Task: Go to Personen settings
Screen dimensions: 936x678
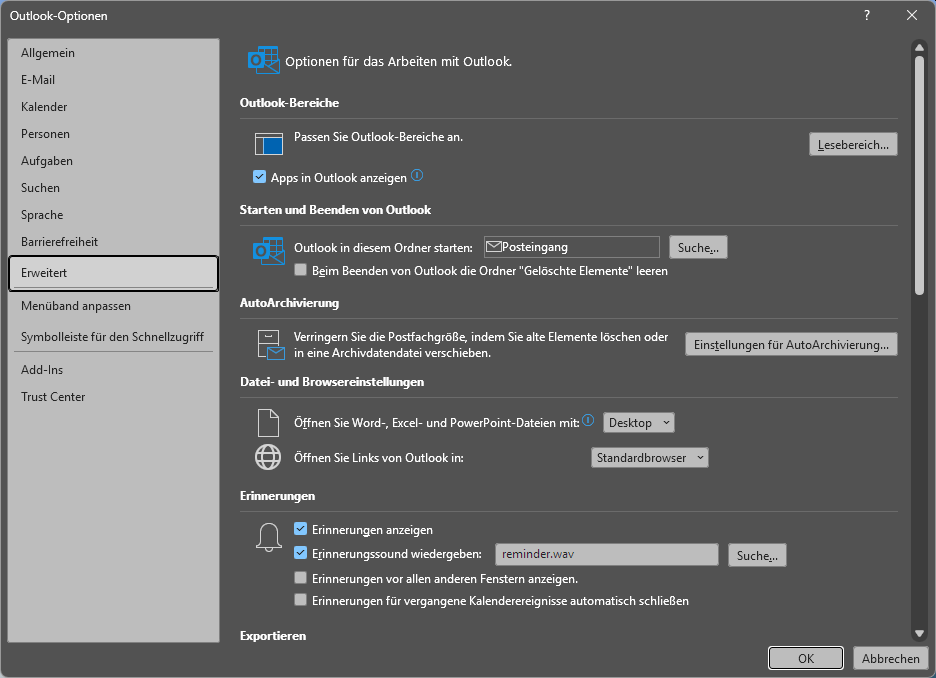Action: click(x=113, y=134)
